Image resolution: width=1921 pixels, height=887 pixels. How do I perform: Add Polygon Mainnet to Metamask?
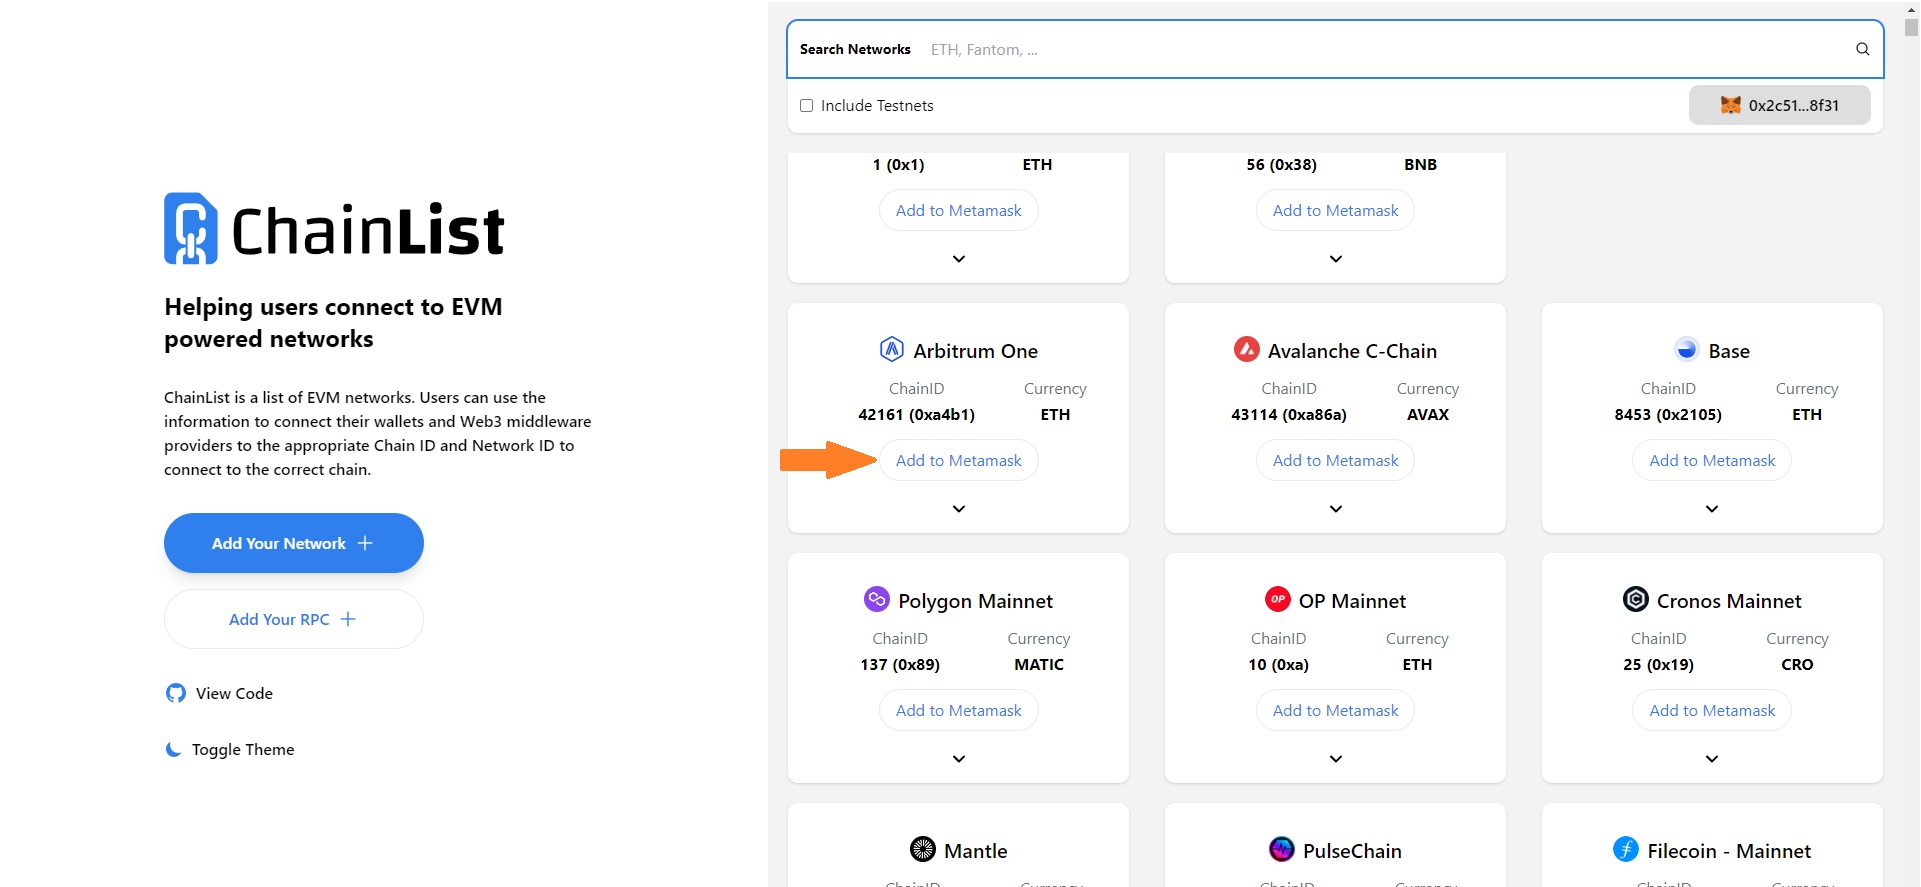959,710
